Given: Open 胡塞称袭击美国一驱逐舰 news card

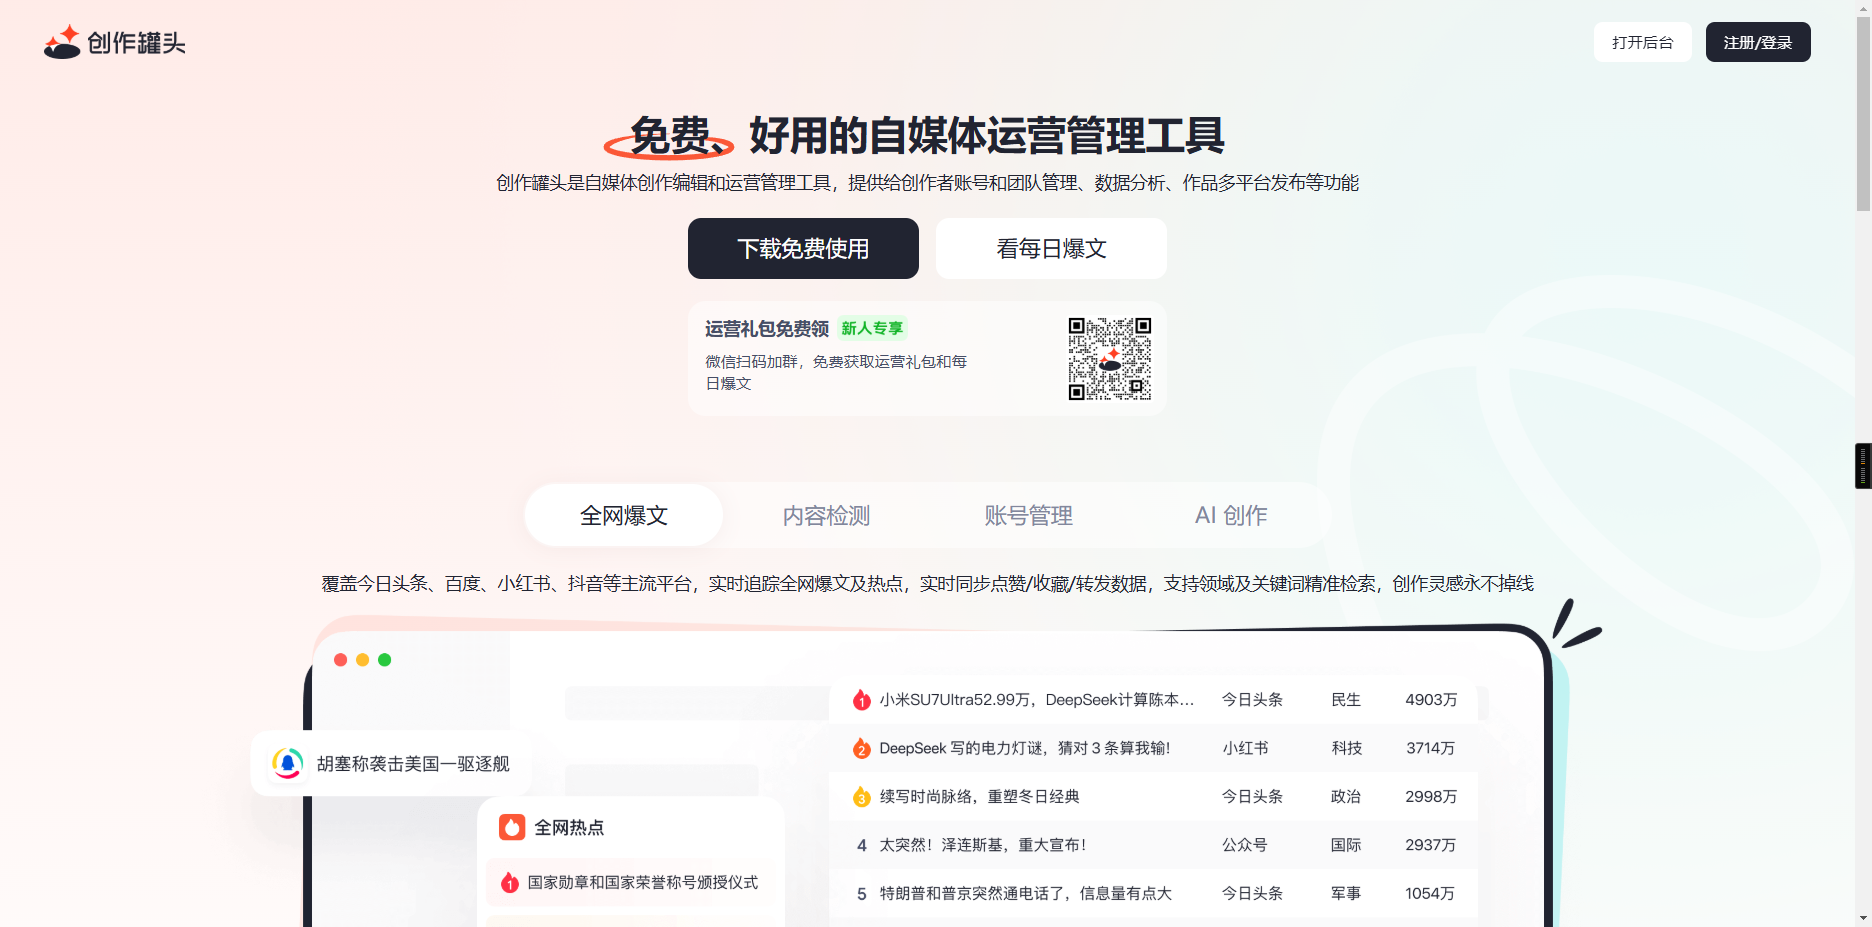Looking at the screenshot, I should coord(390,764).
